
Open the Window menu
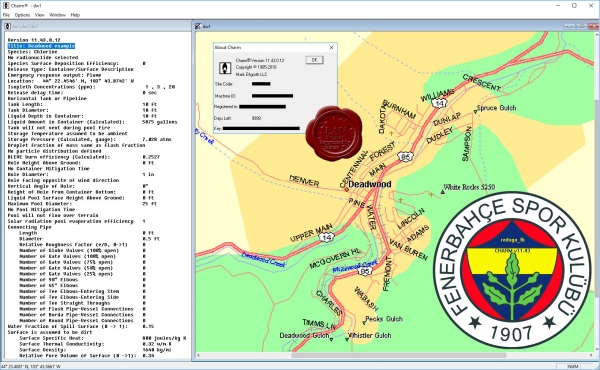click(x=57, y=15)
